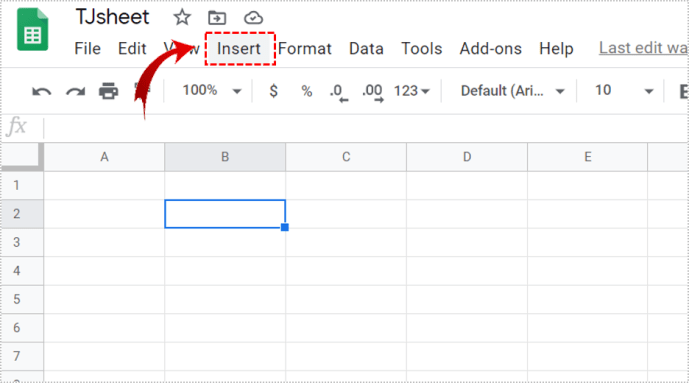This screenshot has width=689, height=383.
Task: Click the undo arrow icon
Action: [41, 91]
